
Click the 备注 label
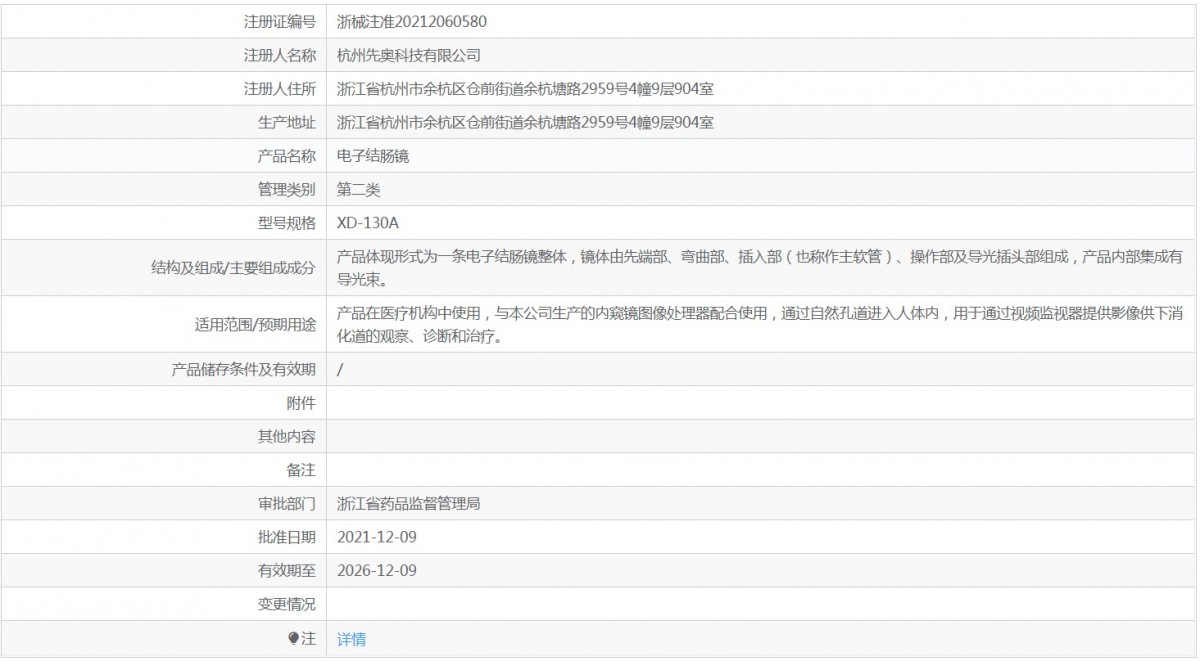click(x=301, y=469)
